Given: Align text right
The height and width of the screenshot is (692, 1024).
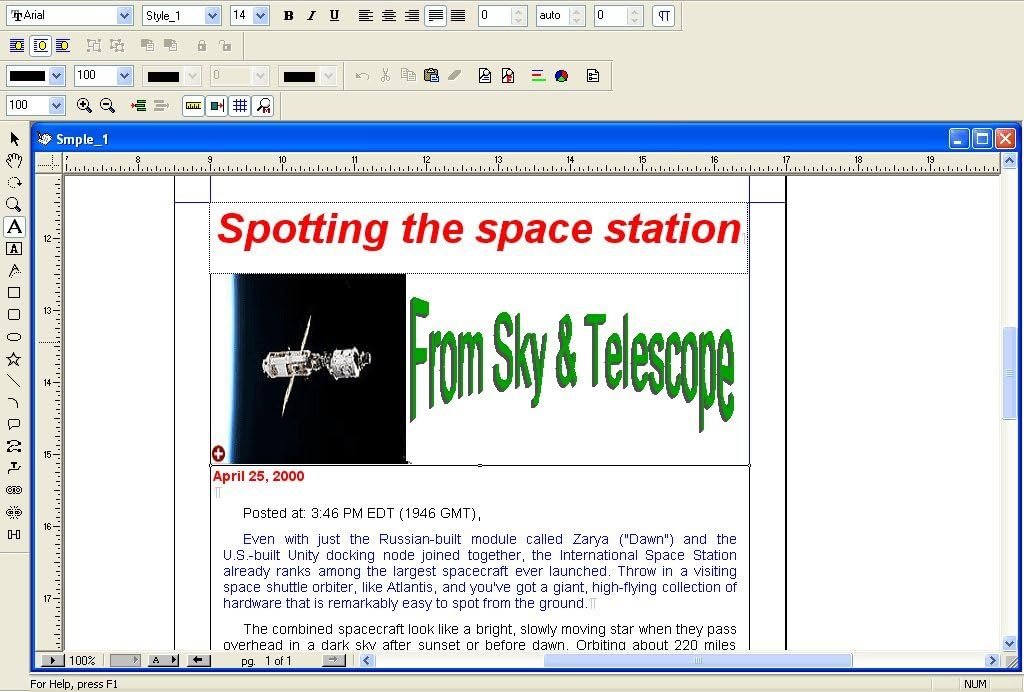Looking at the screenshot, I should [411, 16].
